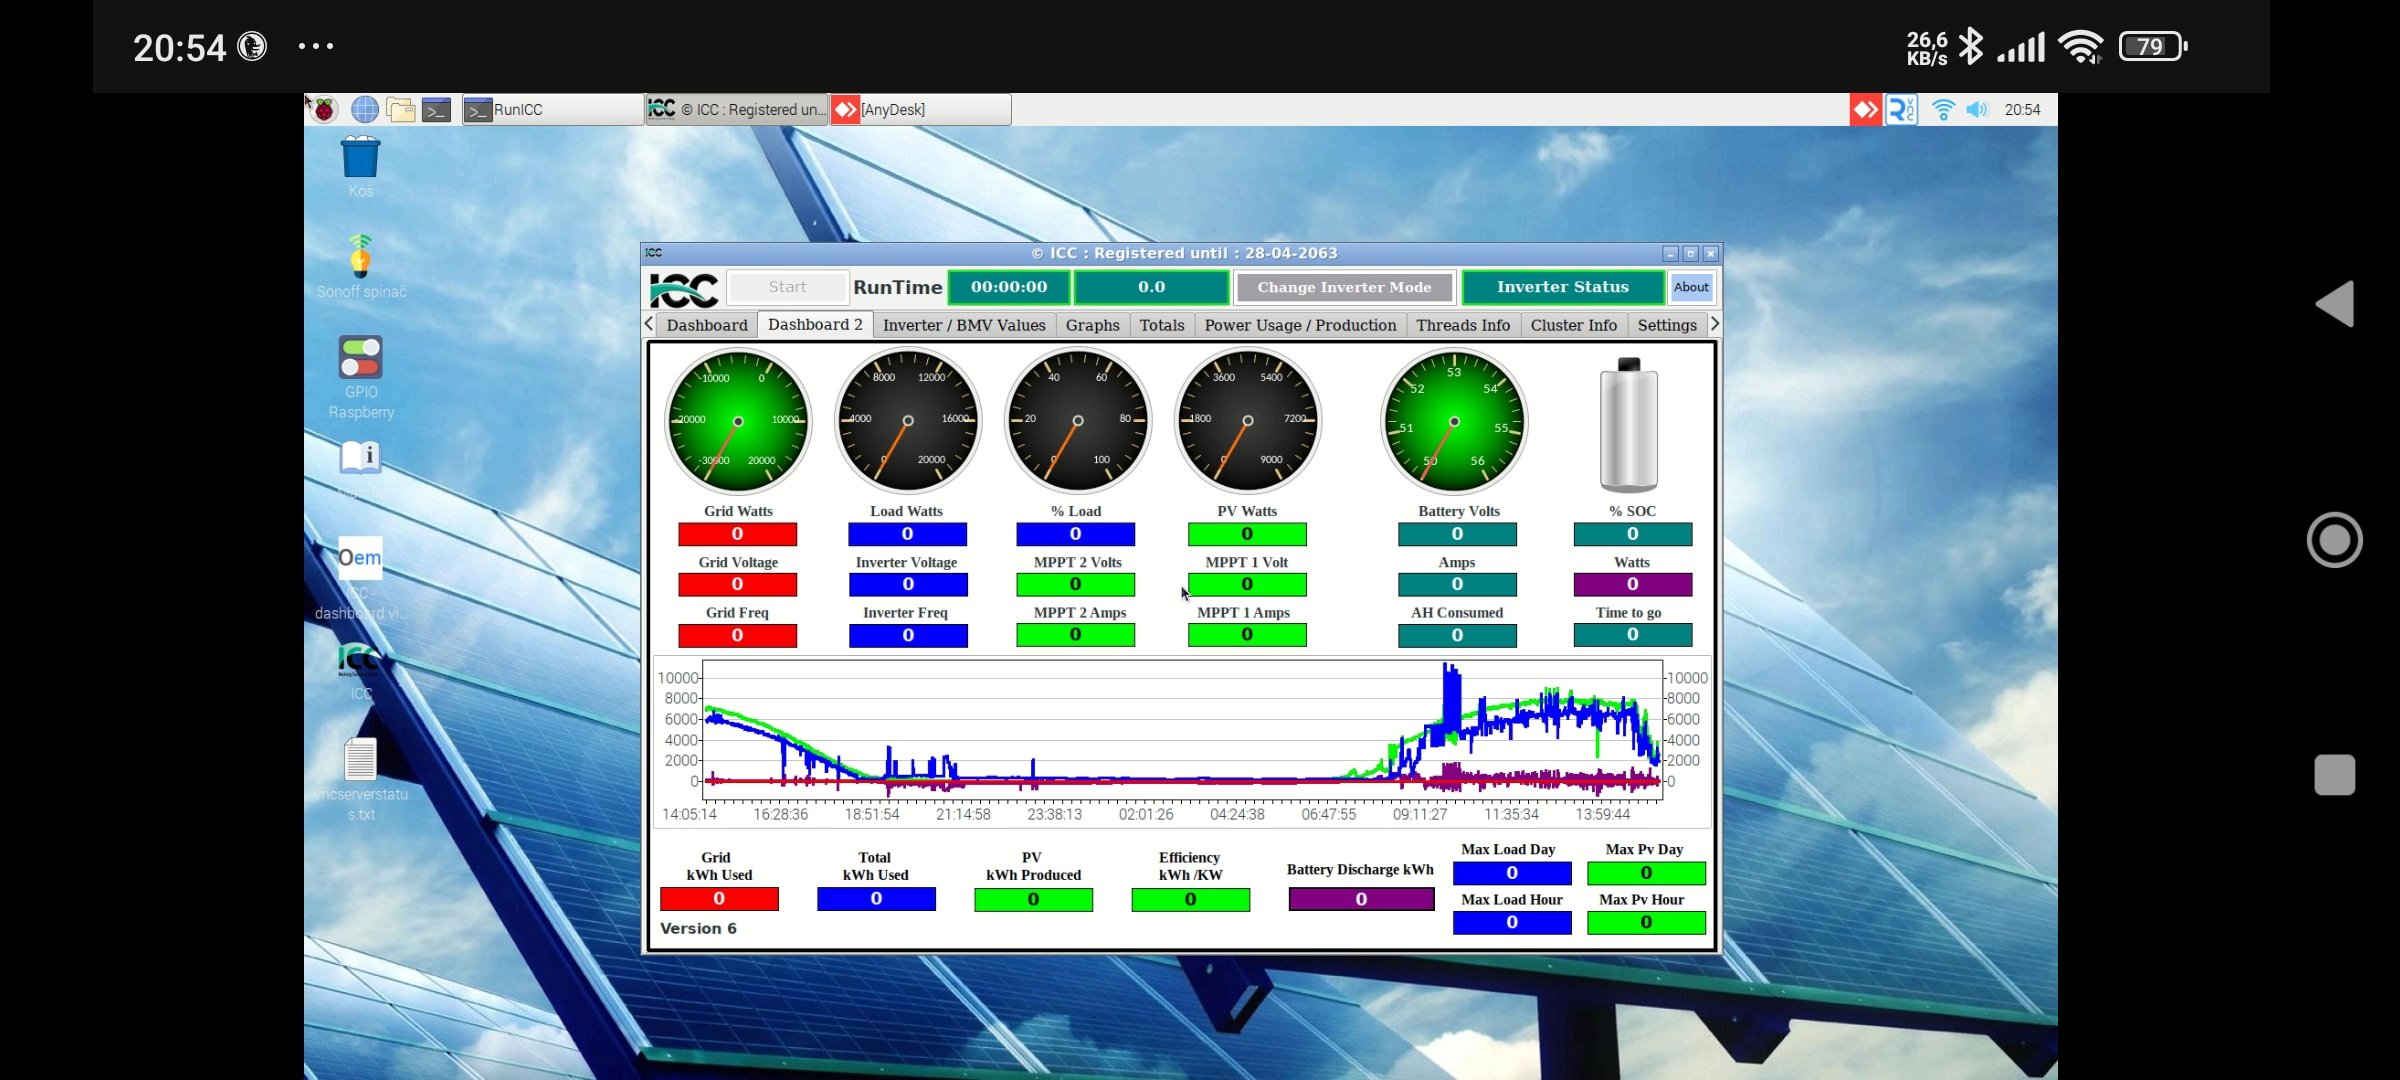Open GPIO Raspberry desktop shortcut
This screenshot has width=2400, height=1080.
click(361, 358)
